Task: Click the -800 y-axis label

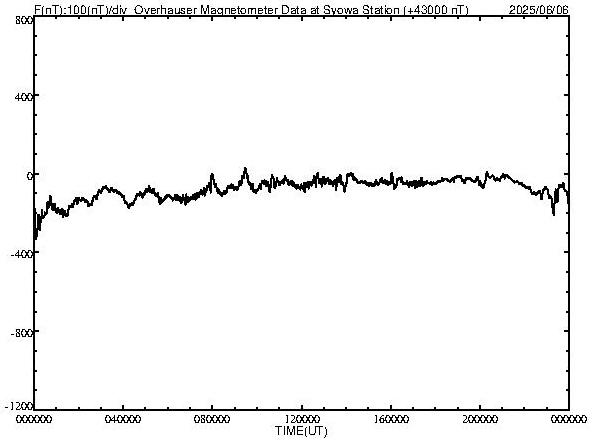Action: point(22,333)
